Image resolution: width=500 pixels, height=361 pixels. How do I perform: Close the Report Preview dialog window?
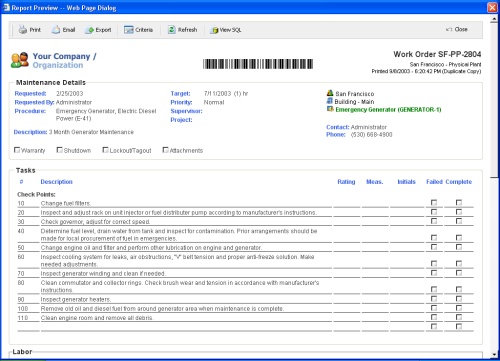click(492, 7)
